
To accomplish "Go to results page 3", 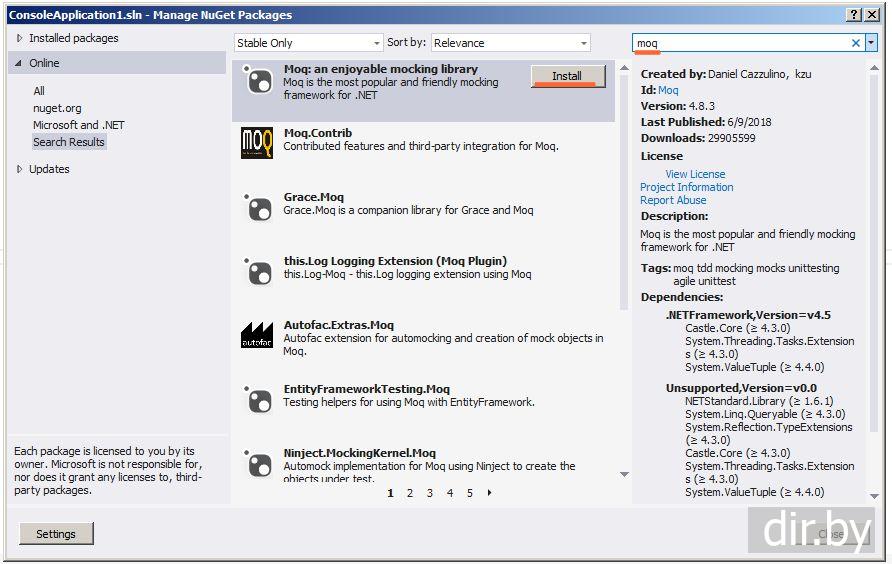I will tap(430, 493).
